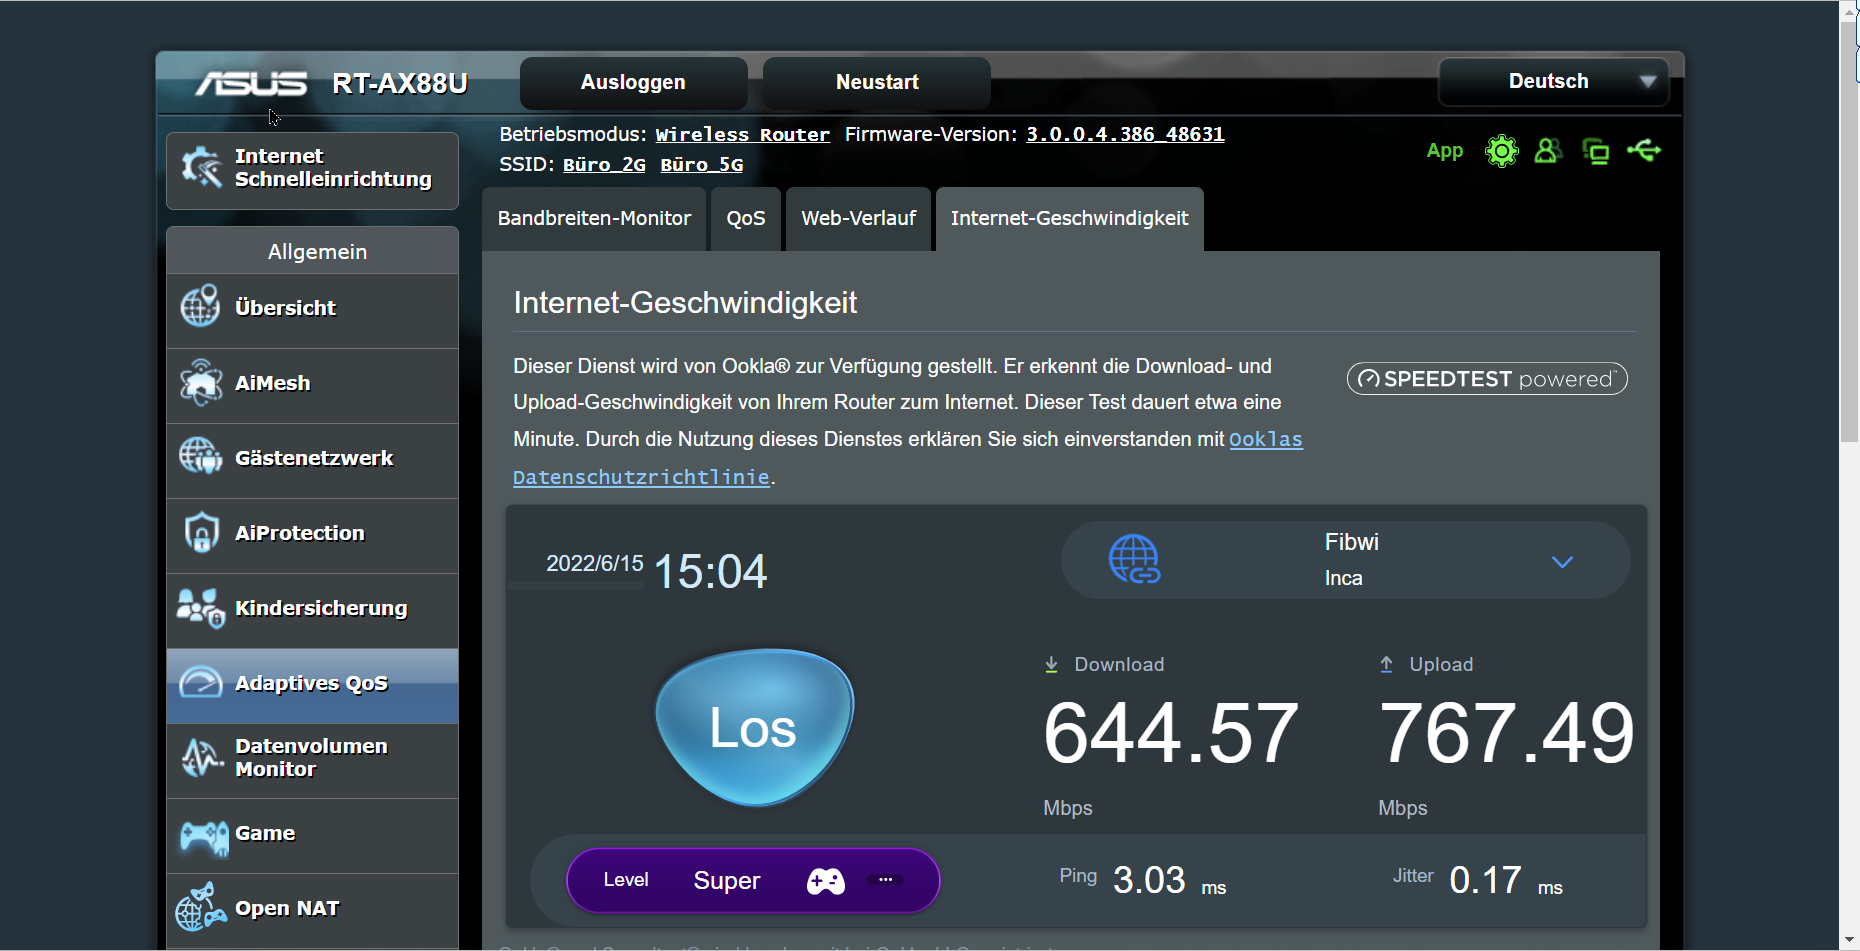This screenshot has width=1860, height=951.
Task: Click the ASUS logo
Action: [x=251, y=83]
